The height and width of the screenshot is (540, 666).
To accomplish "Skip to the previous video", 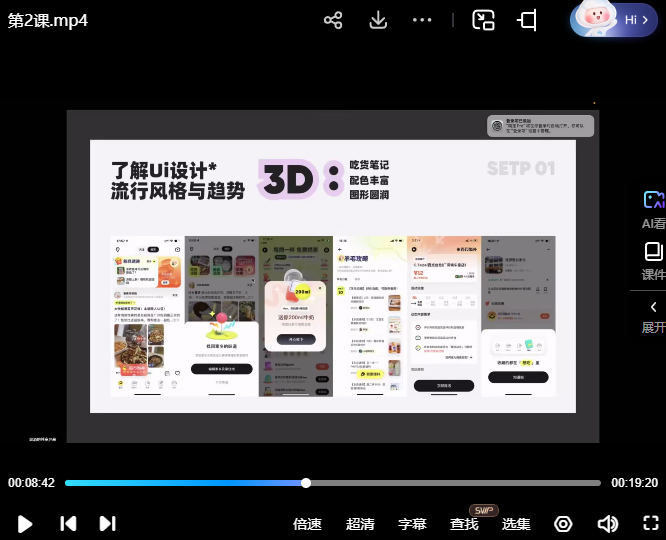I will [x=68, y=523].
